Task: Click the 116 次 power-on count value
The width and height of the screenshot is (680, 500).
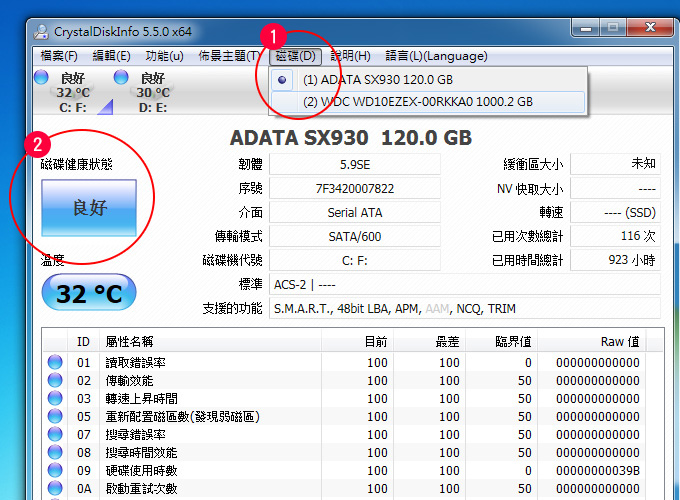Action: (x=615, y=236)
